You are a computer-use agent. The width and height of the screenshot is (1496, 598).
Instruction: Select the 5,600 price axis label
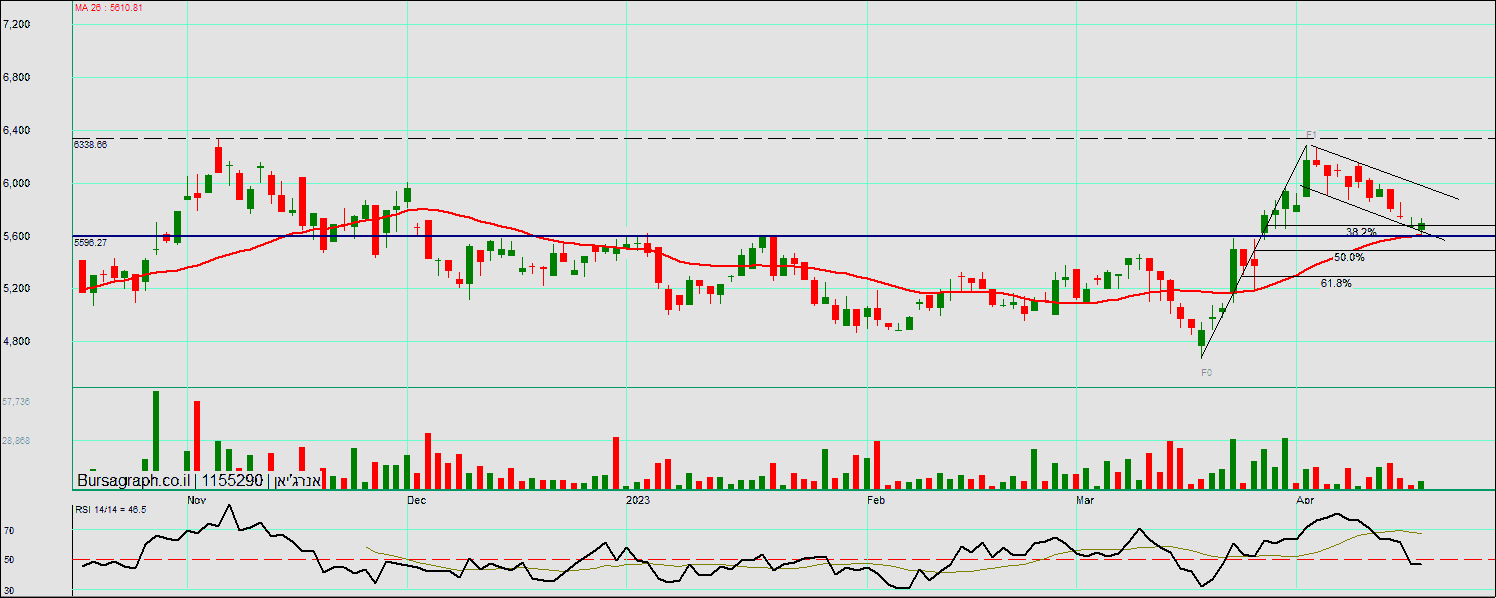[17, 236]
